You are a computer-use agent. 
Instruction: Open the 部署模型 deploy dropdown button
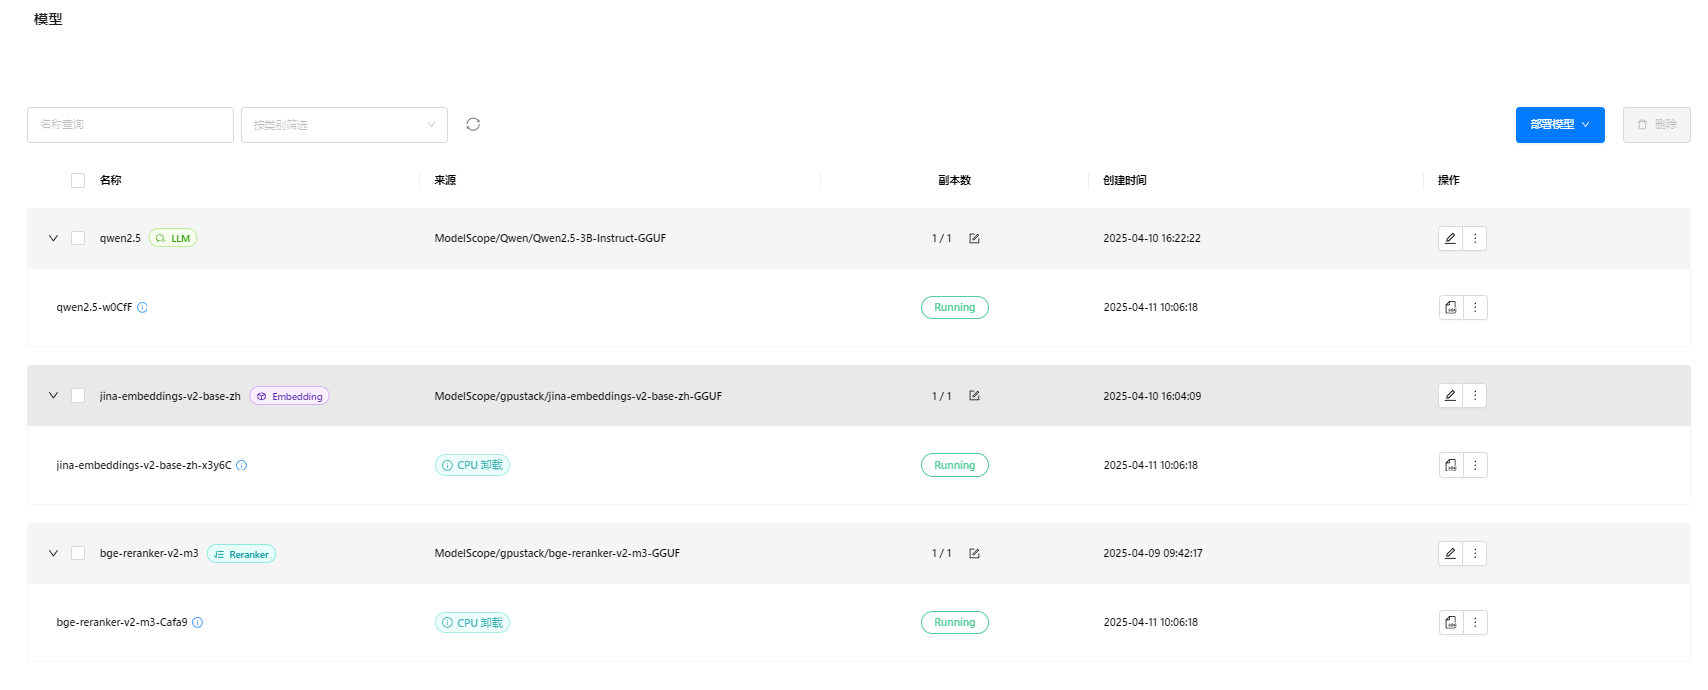click(x=1560, y=125)
